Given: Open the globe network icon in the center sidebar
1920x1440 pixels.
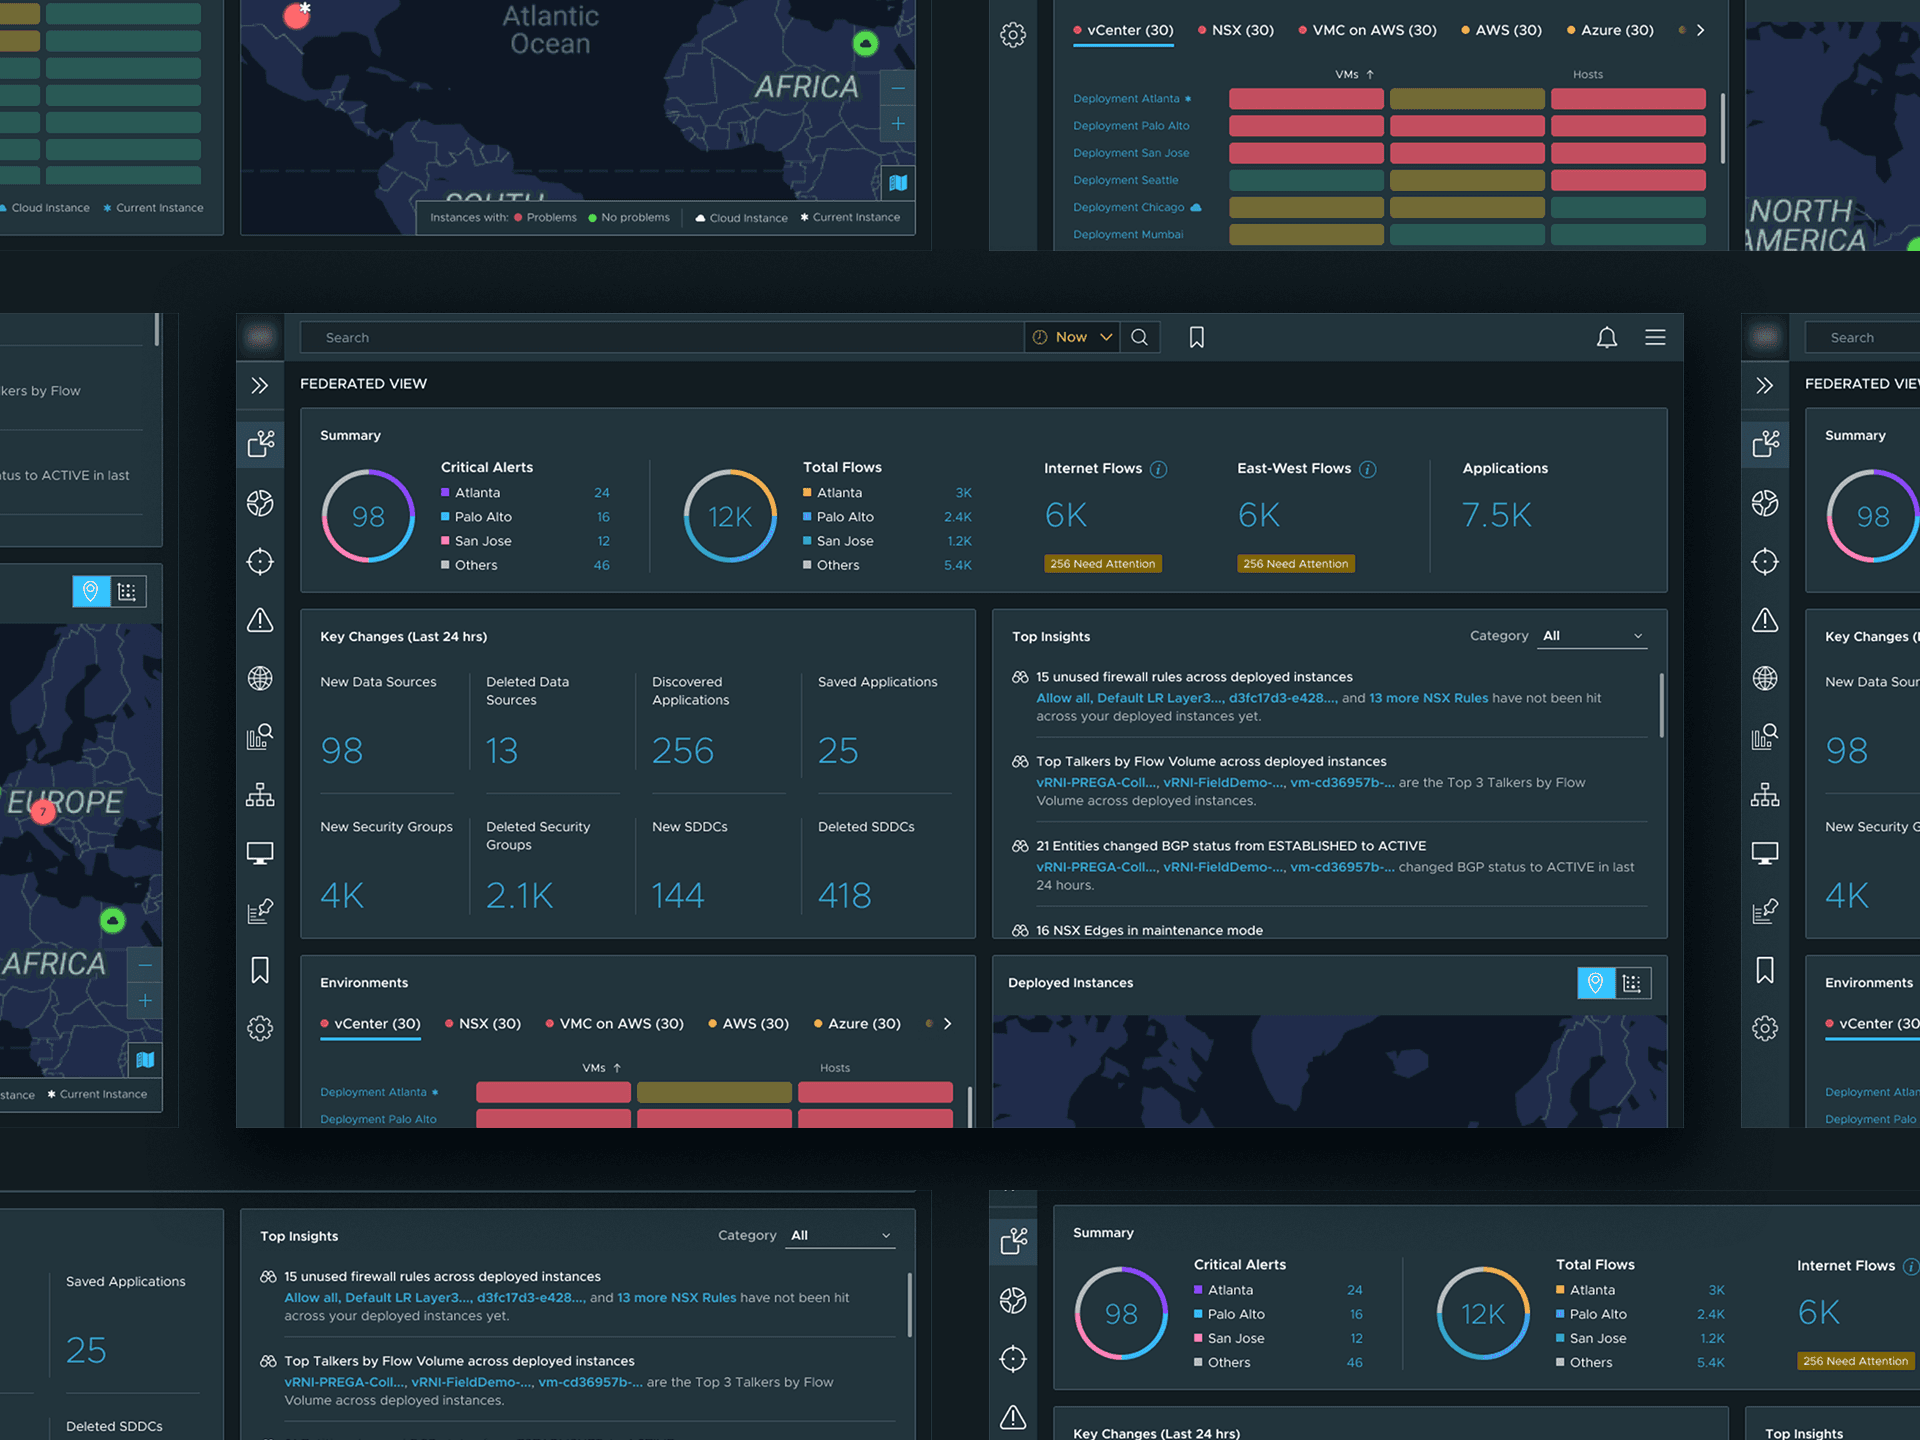Looking at the screenshot, I should (x=260, y=678).
